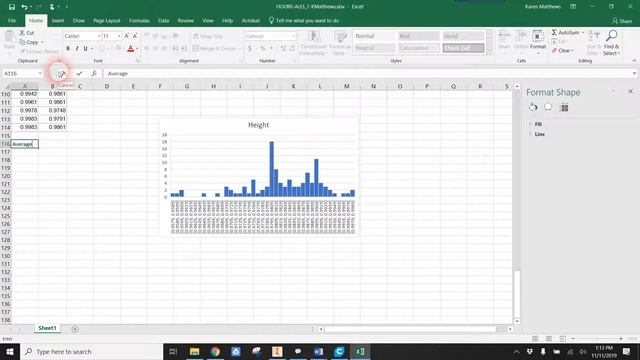Click the Undo arrow in Quick Access
Viewport: 640px width, 360px height.
24,7
